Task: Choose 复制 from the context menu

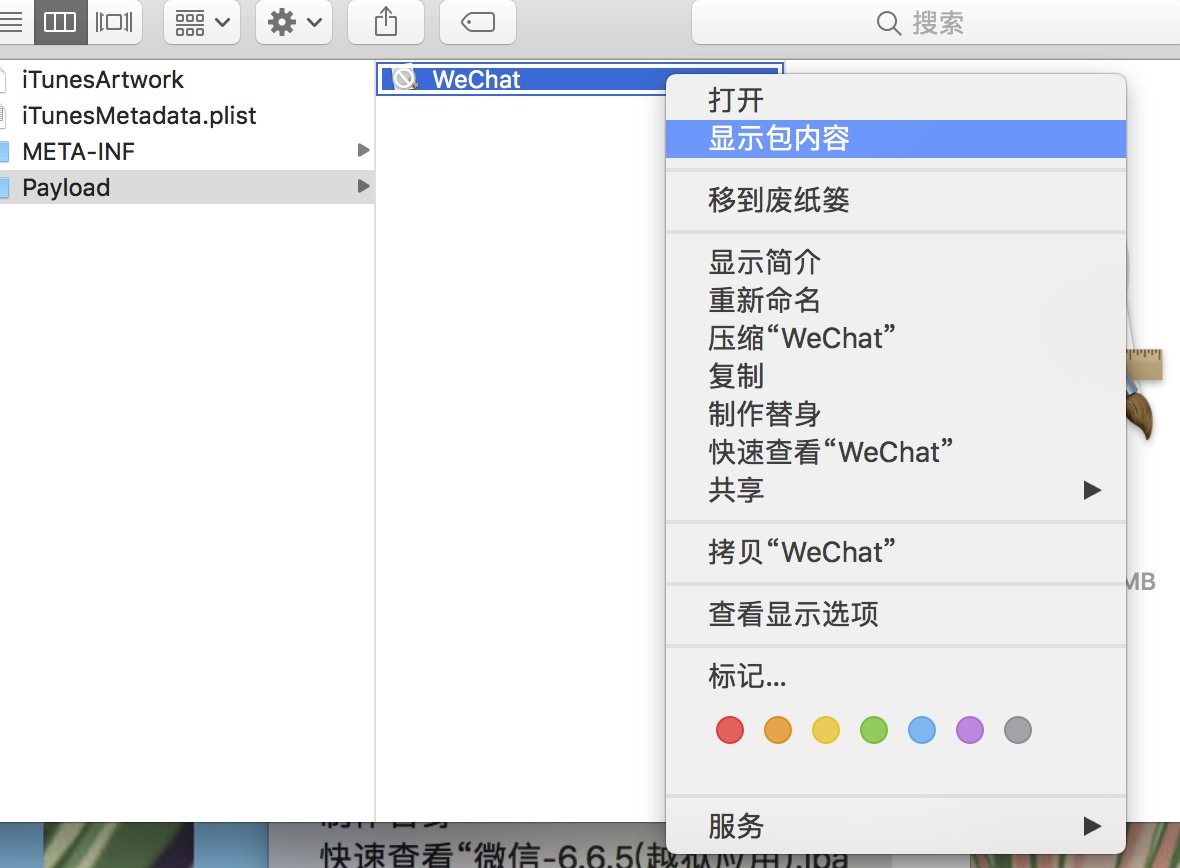Action: (x=896, y=376)
